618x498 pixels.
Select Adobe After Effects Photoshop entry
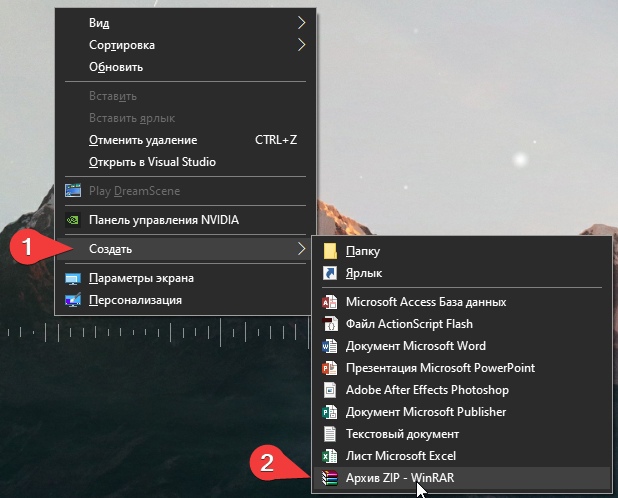462,390
